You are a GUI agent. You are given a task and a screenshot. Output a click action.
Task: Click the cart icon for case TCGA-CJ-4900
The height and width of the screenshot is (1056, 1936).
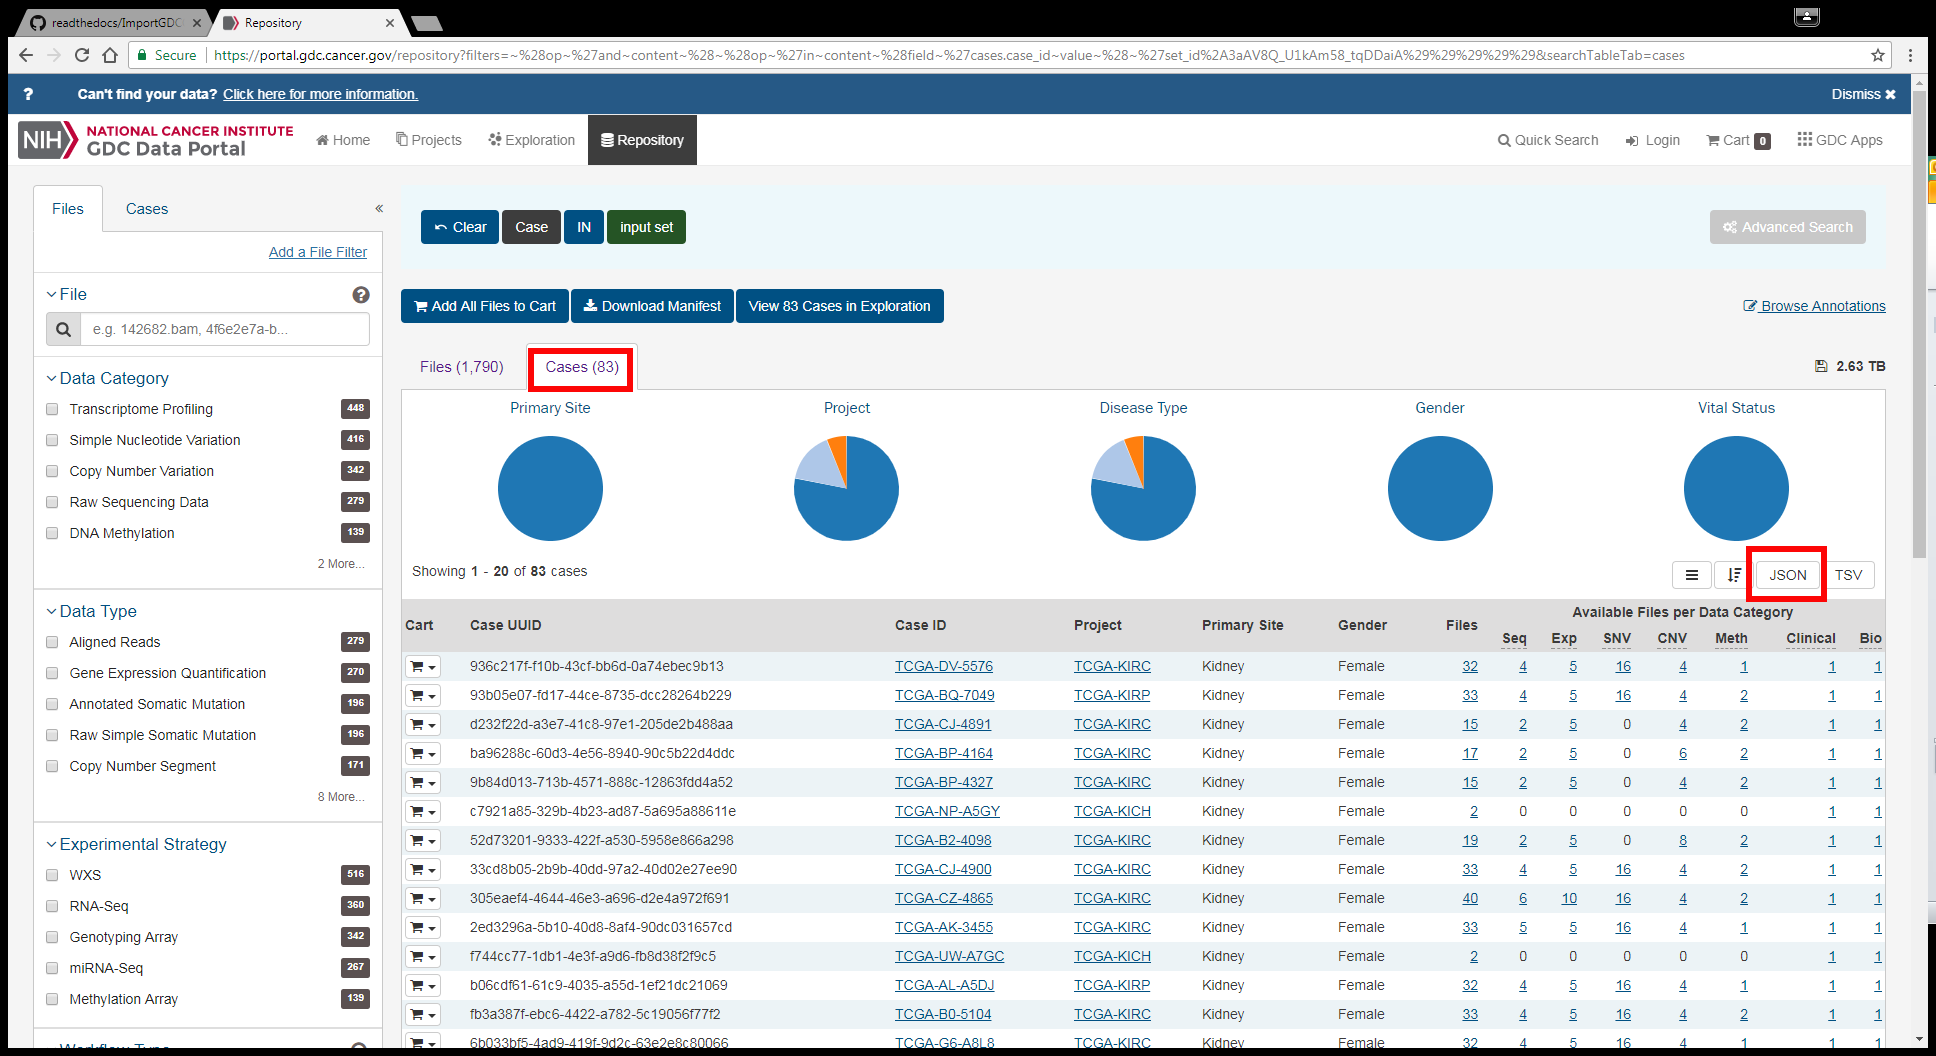(x=424, y=870)
